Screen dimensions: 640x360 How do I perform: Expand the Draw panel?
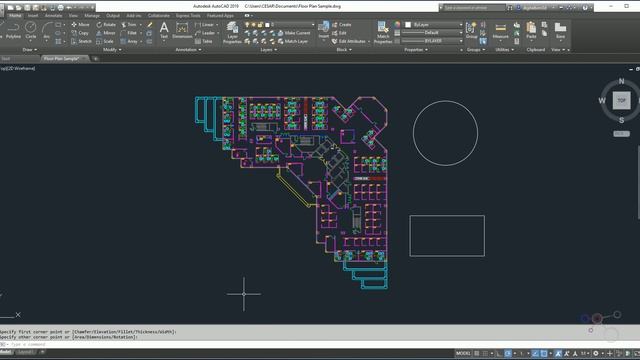click(x=29, y=50)
